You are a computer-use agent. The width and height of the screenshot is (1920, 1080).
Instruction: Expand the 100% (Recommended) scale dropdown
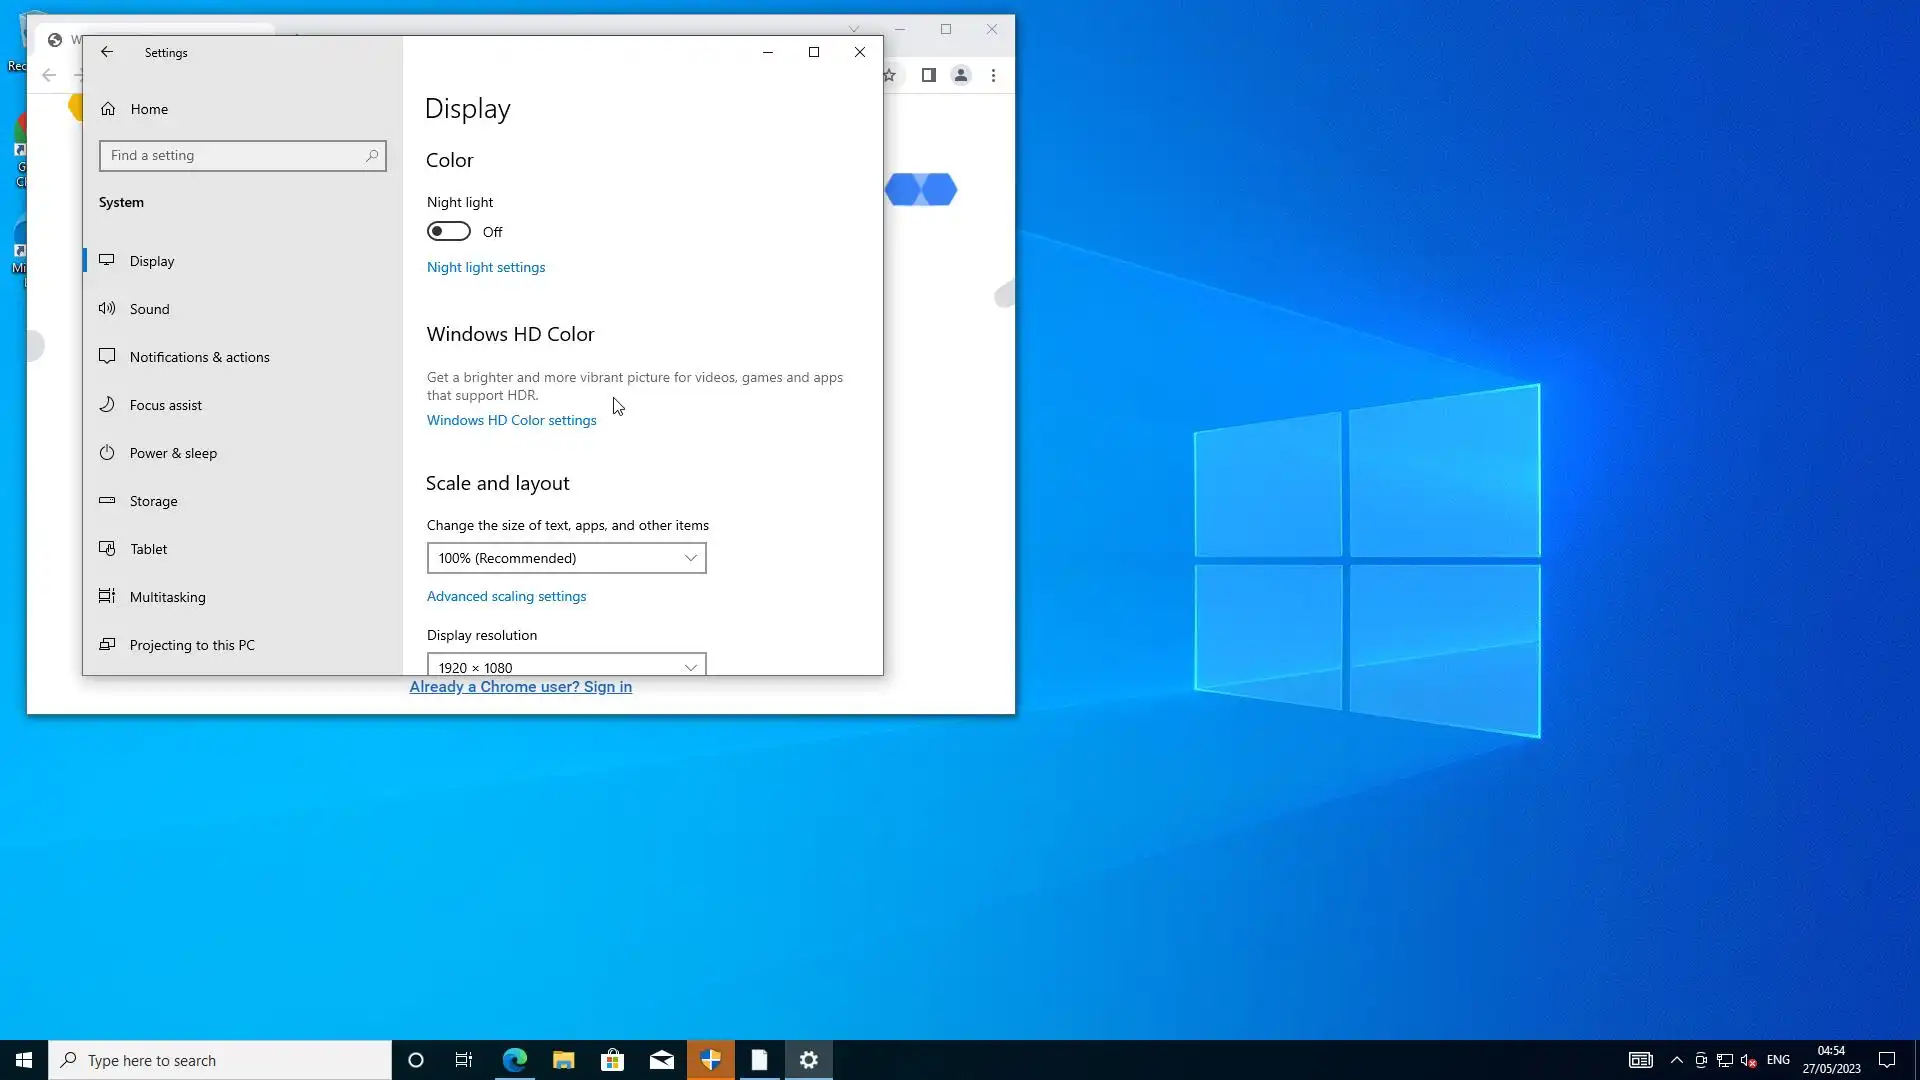[566, 558]
